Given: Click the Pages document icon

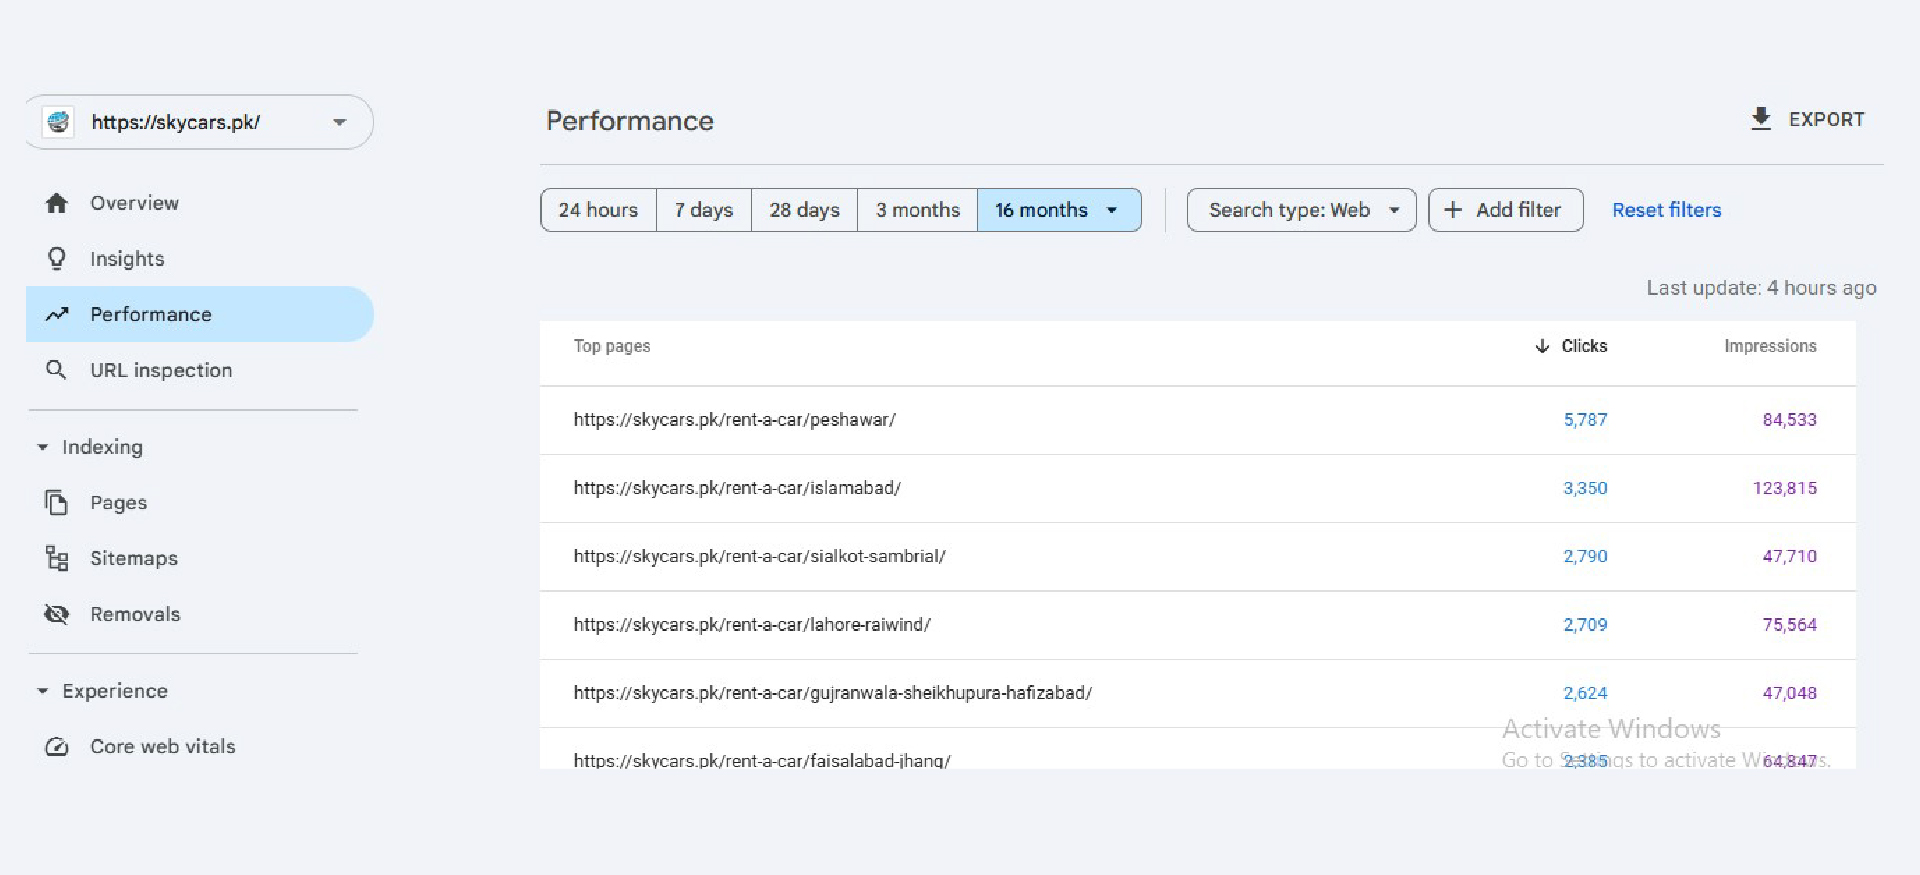Looking at the screenshot, I should coord(57,502).
